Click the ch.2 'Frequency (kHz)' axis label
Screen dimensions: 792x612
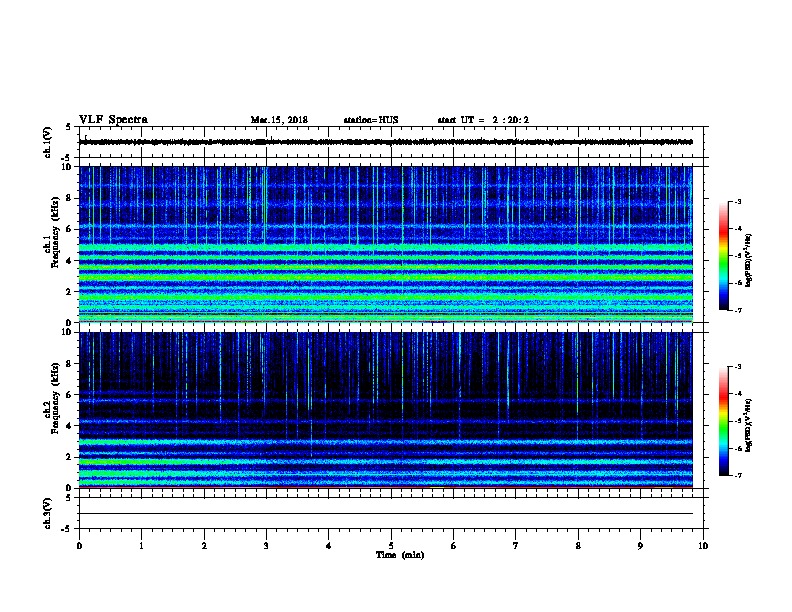click(55, 398)
